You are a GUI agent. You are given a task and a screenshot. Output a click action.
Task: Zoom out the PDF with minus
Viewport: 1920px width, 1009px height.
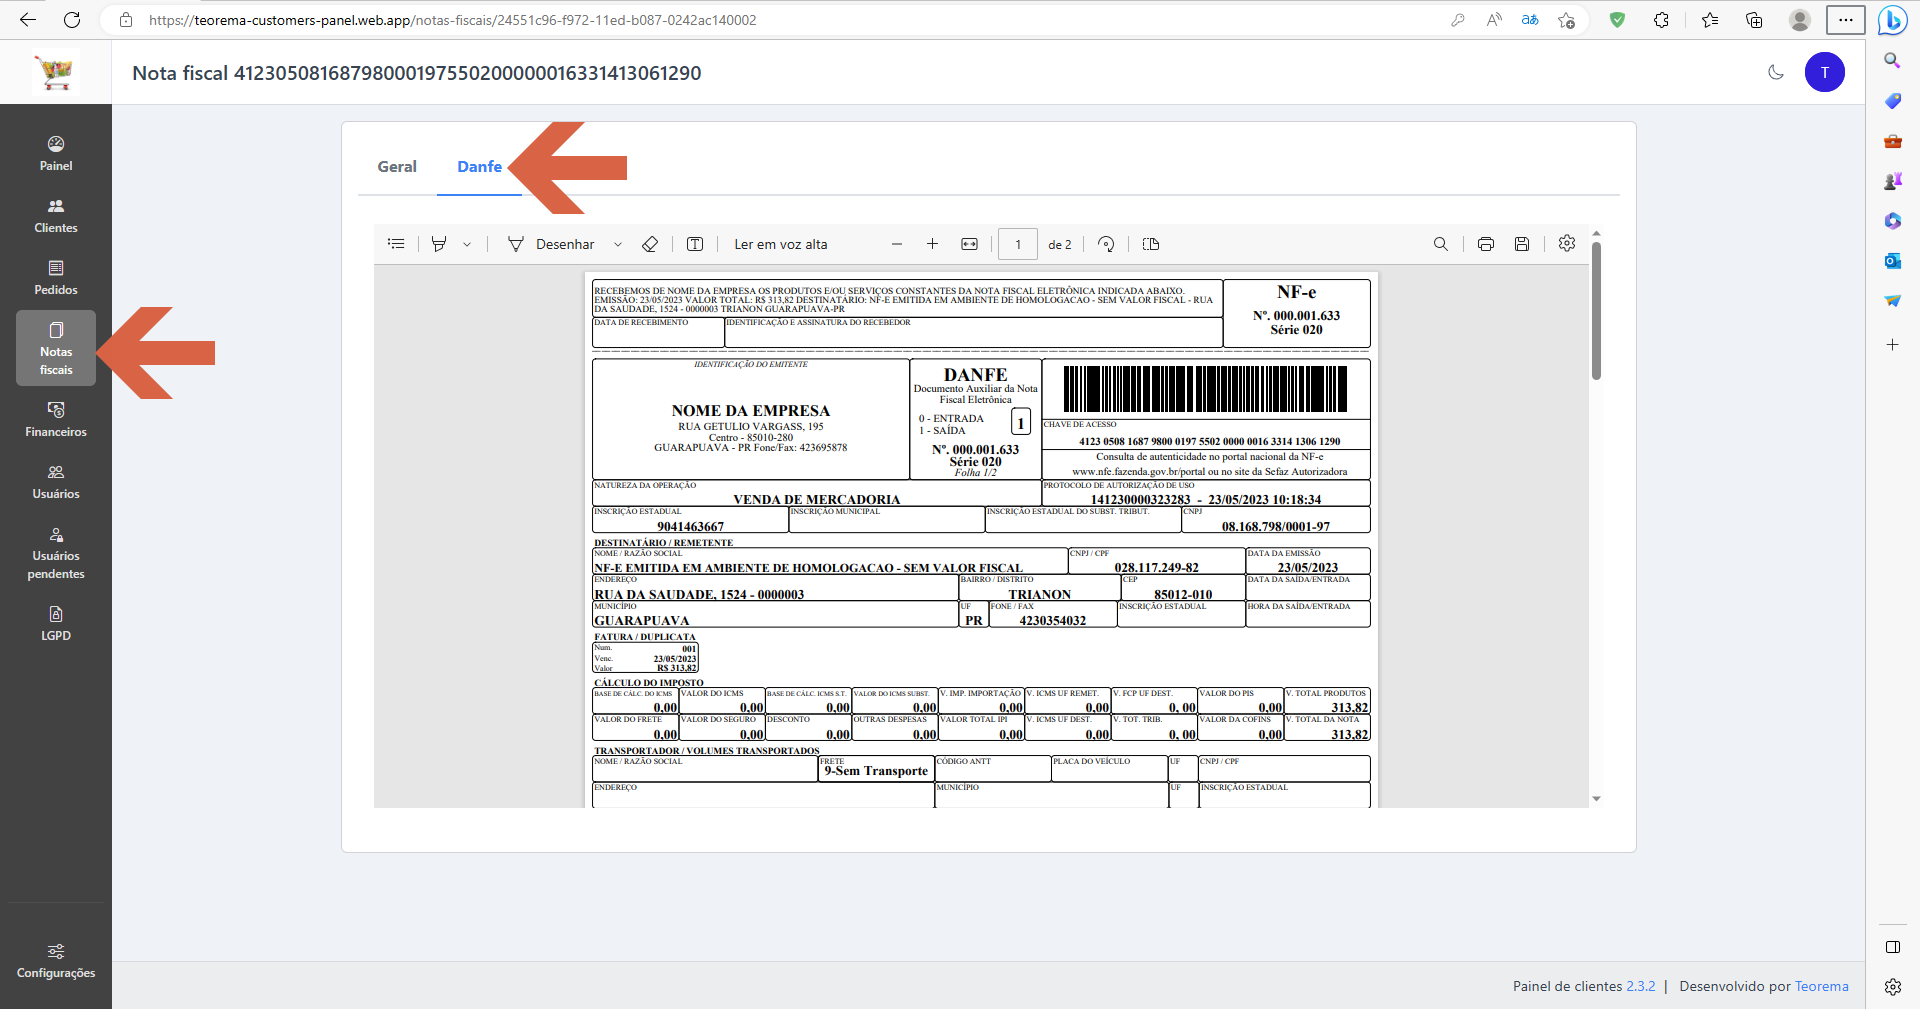click(x=897, y=244)
